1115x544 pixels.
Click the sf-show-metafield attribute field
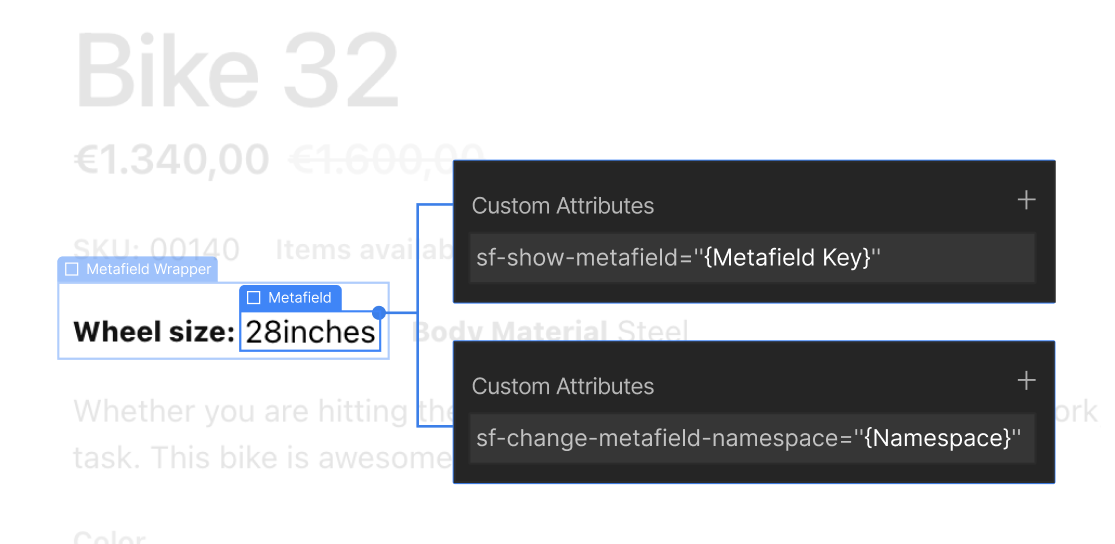tap(752, 257)
